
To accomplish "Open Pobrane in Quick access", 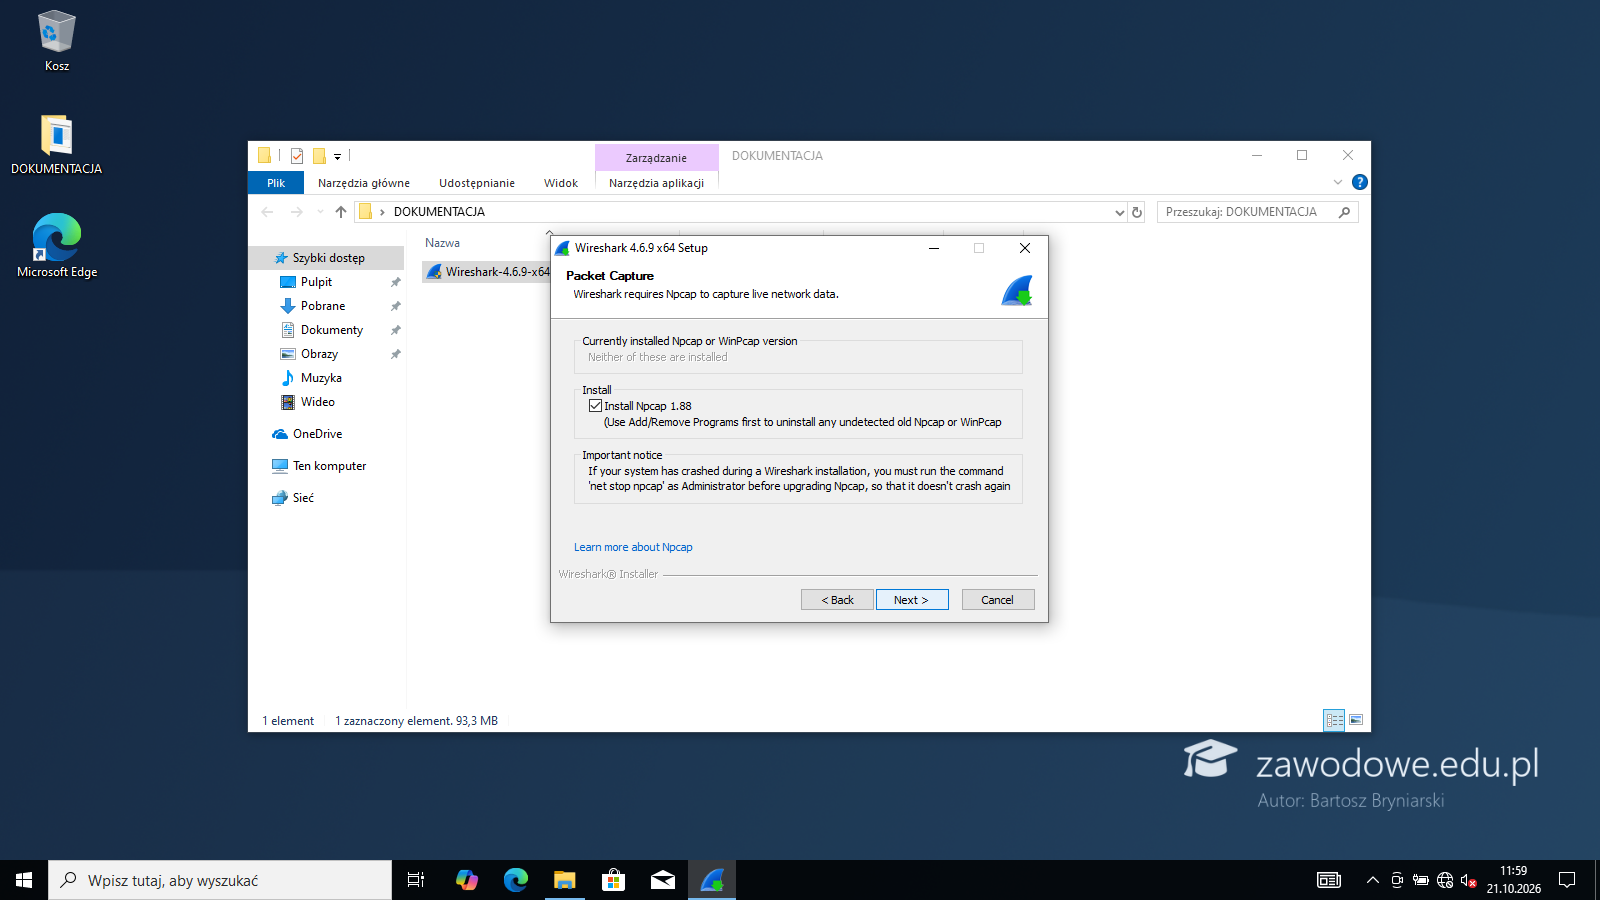I will click(x=323, y=306).
